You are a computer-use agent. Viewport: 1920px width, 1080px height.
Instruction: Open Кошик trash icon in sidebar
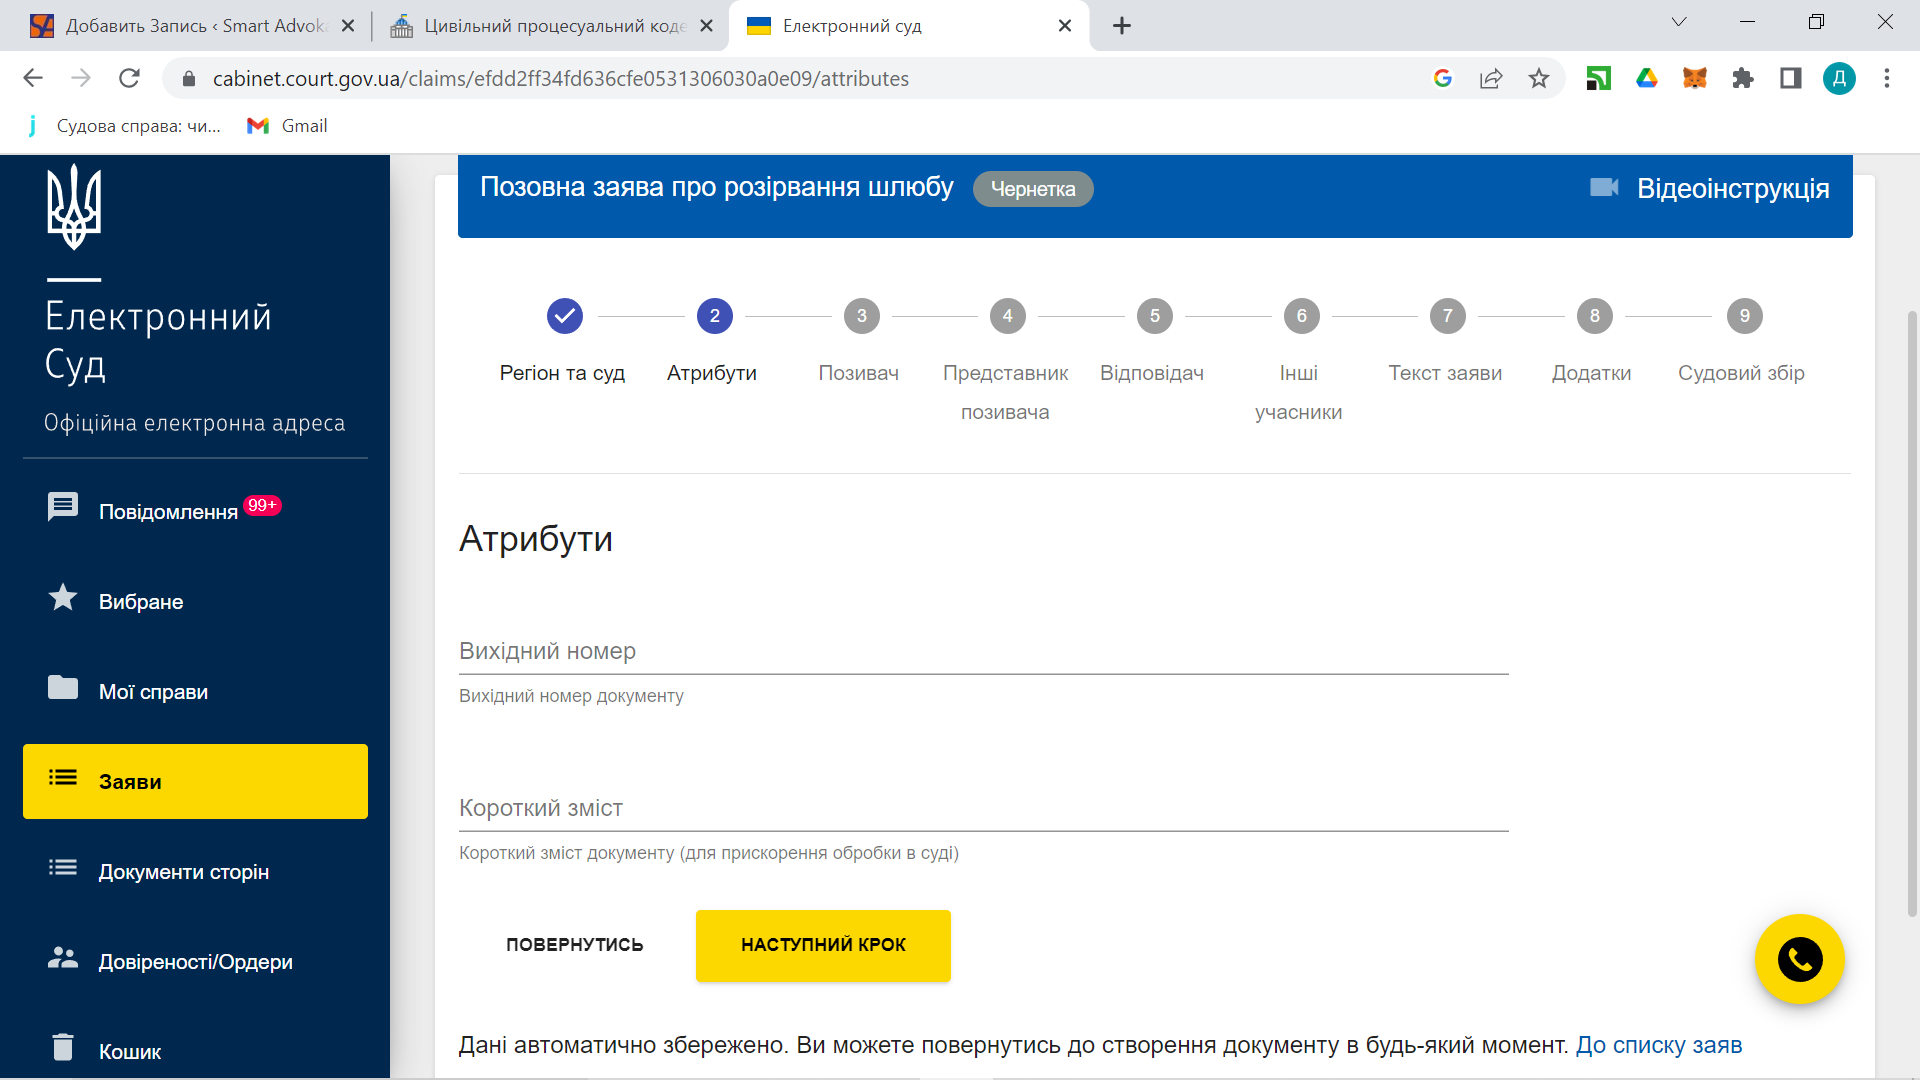[62, 1047]
